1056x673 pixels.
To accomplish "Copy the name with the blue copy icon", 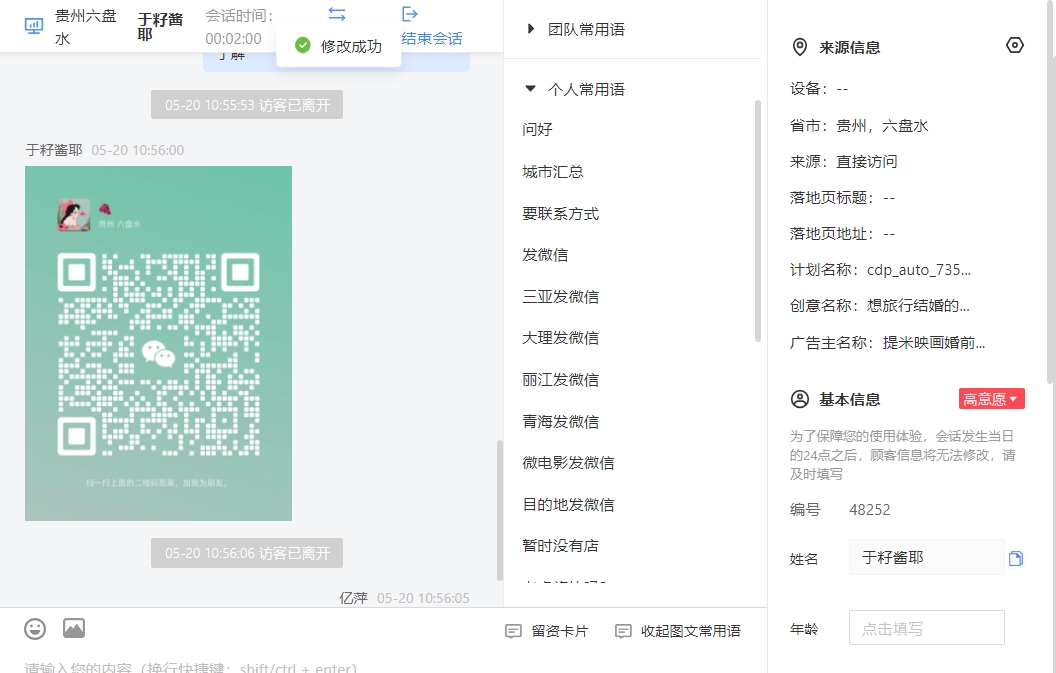I will pos(1016,558).
